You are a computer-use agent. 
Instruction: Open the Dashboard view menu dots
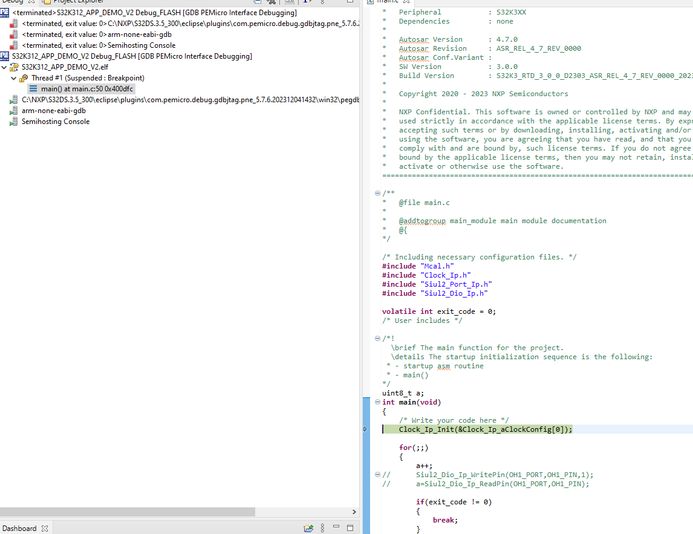pyautogui.click(x=323, y=528)
